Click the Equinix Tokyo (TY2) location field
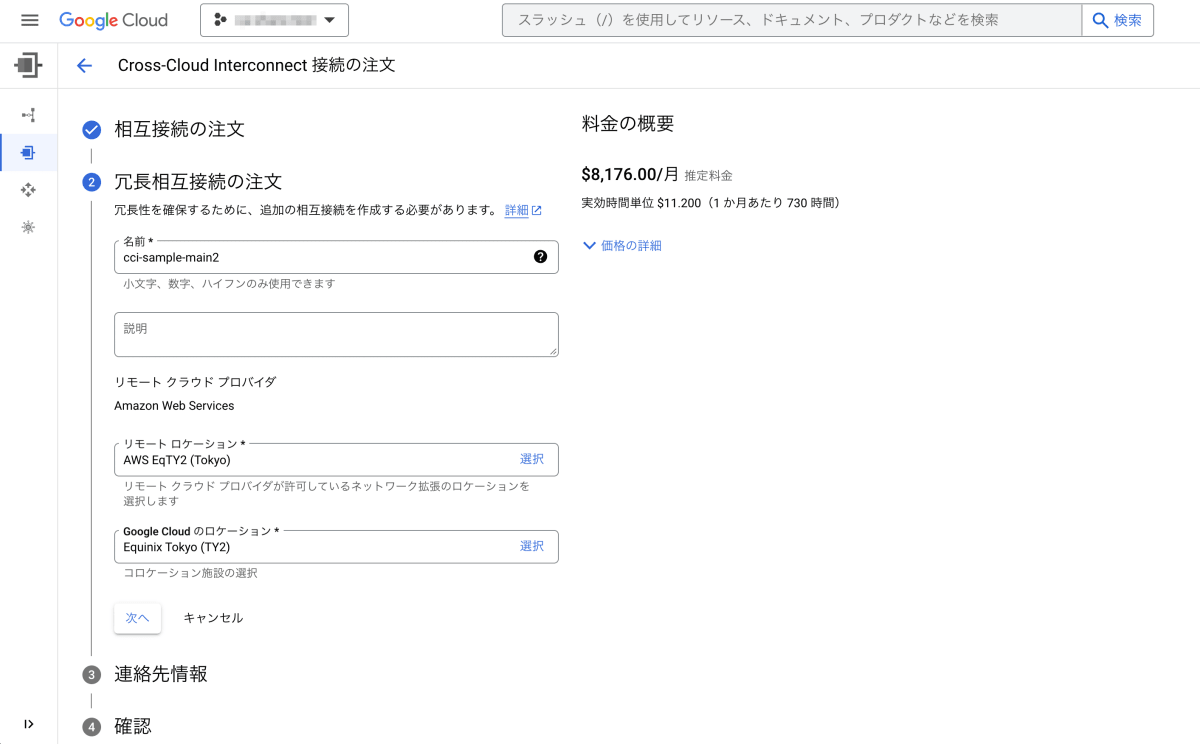This screenshot has width=1200, height=744. pos(336,547)
